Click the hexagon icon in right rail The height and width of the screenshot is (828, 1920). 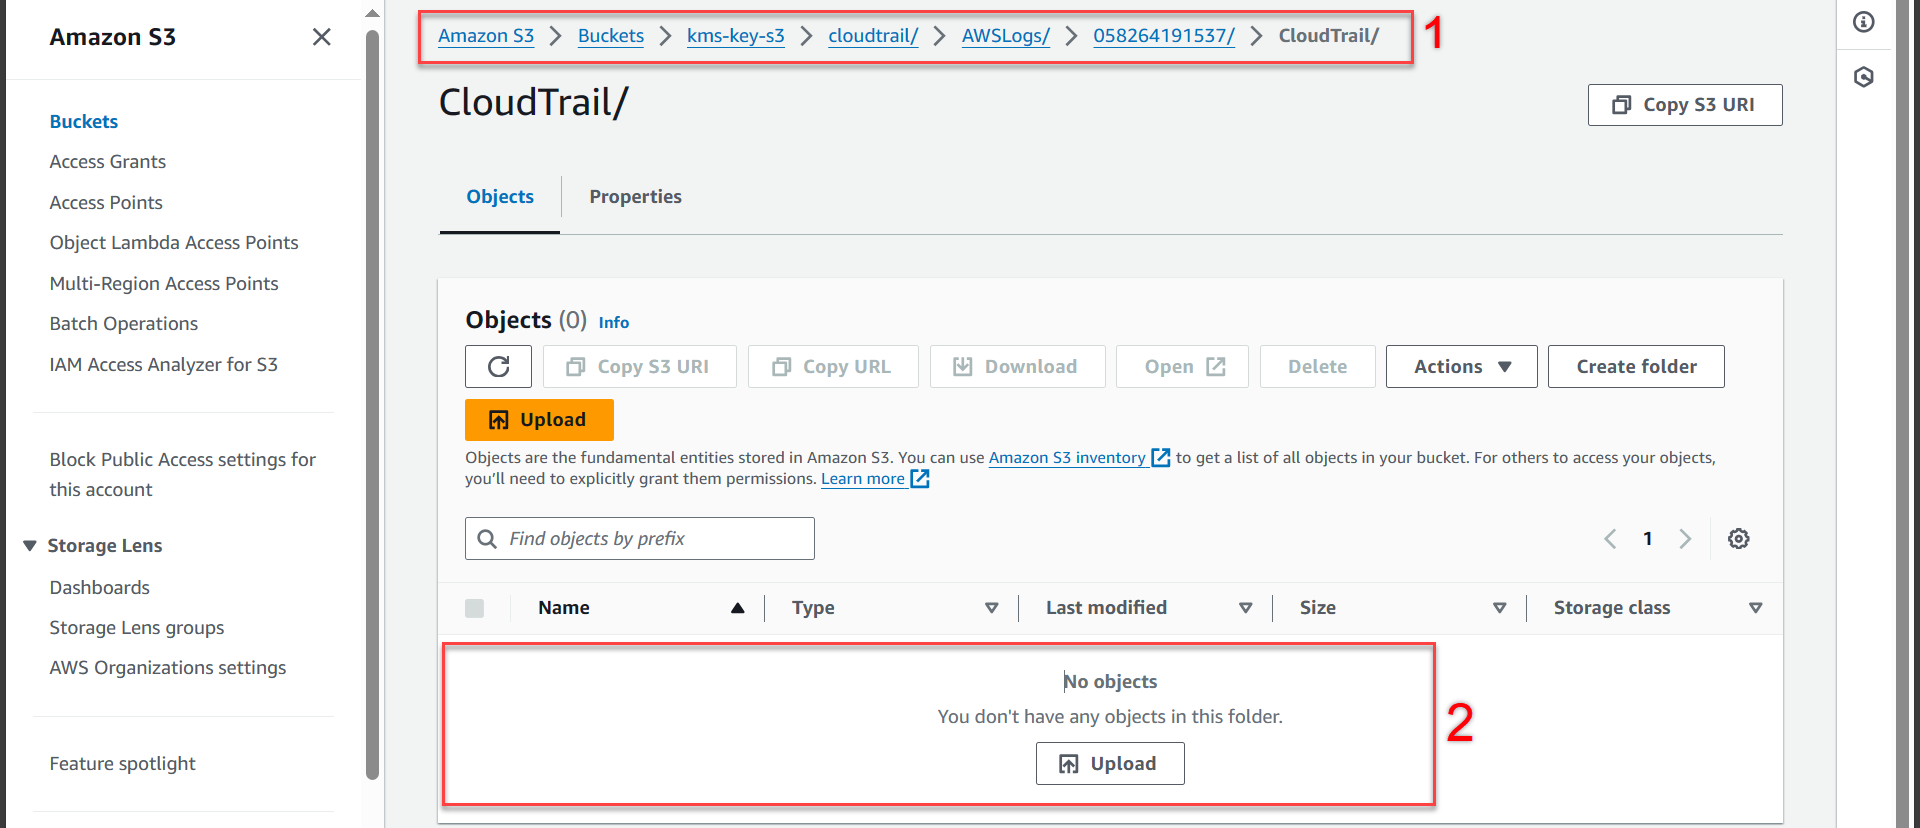(1863, 77)
